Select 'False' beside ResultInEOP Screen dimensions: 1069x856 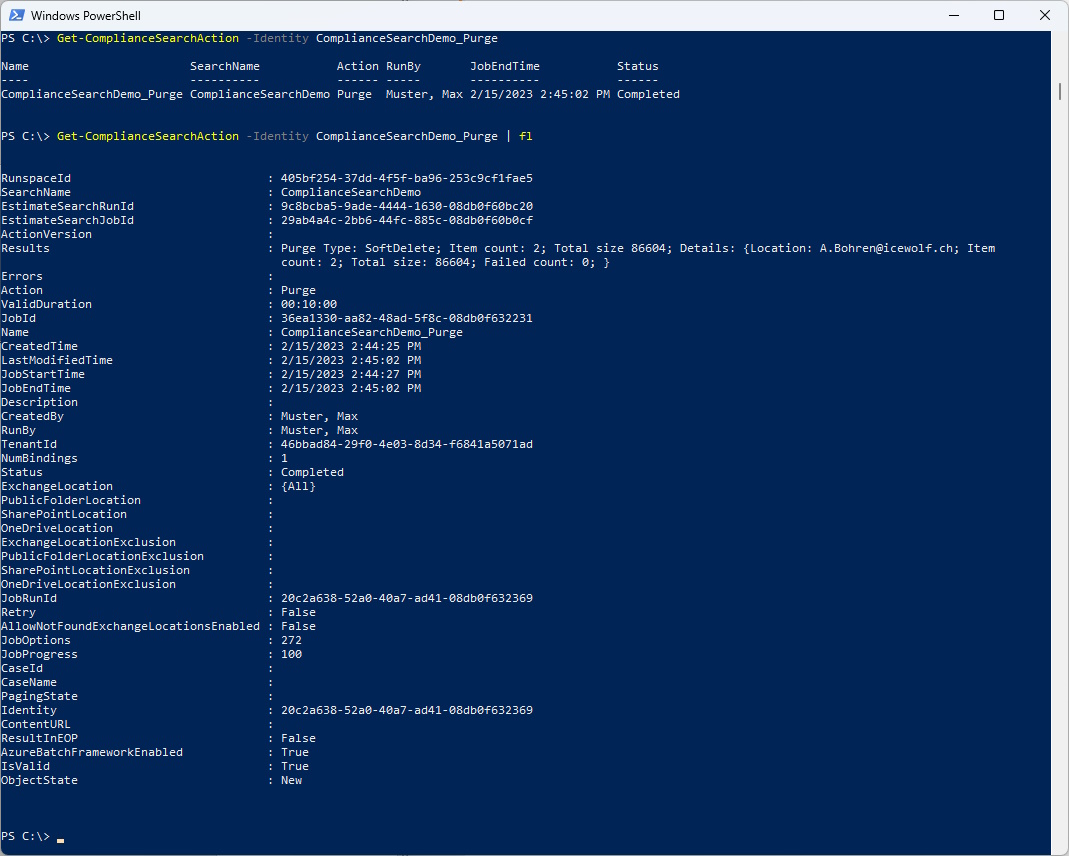coord(299,738)
